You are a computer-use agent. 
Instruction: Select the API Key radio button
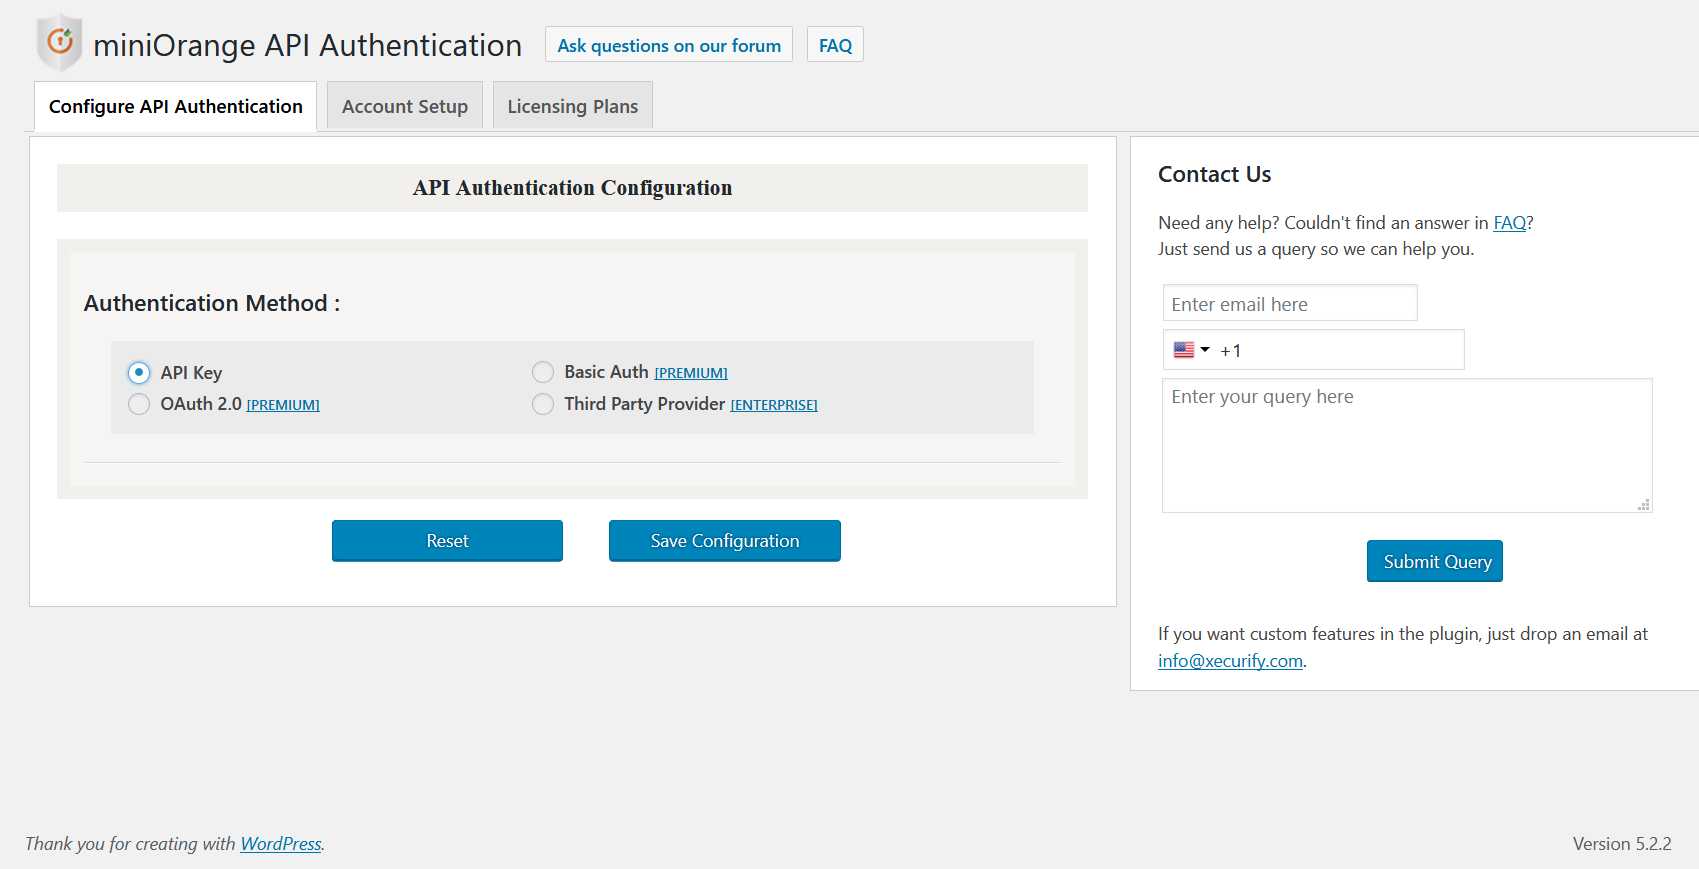tap(139, 373)
